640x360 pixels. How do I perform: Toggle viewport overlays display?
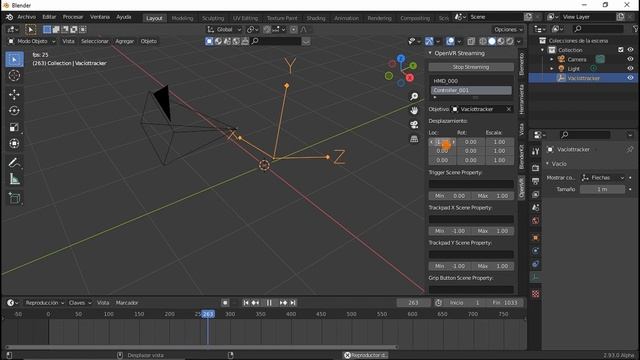(450, 41)
